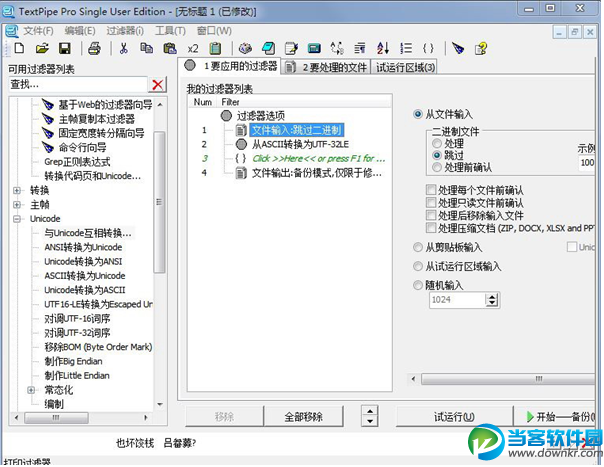Click the 开始—备份 button
The image size is (604, 467).
click(x=556, y=417)
